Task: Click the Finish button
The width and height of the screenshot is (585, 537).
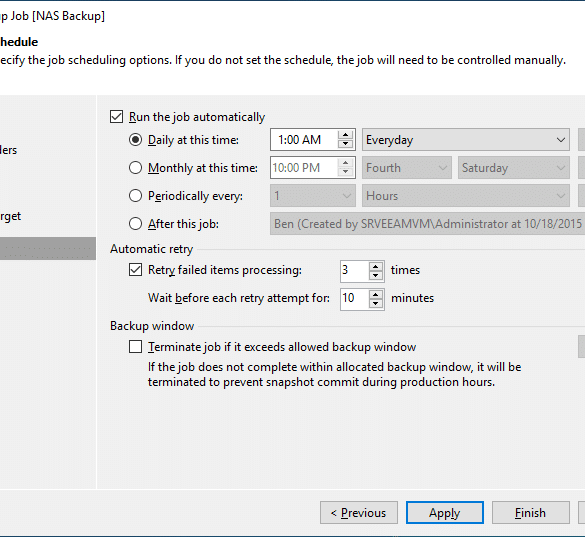Action: pos(531,513)
